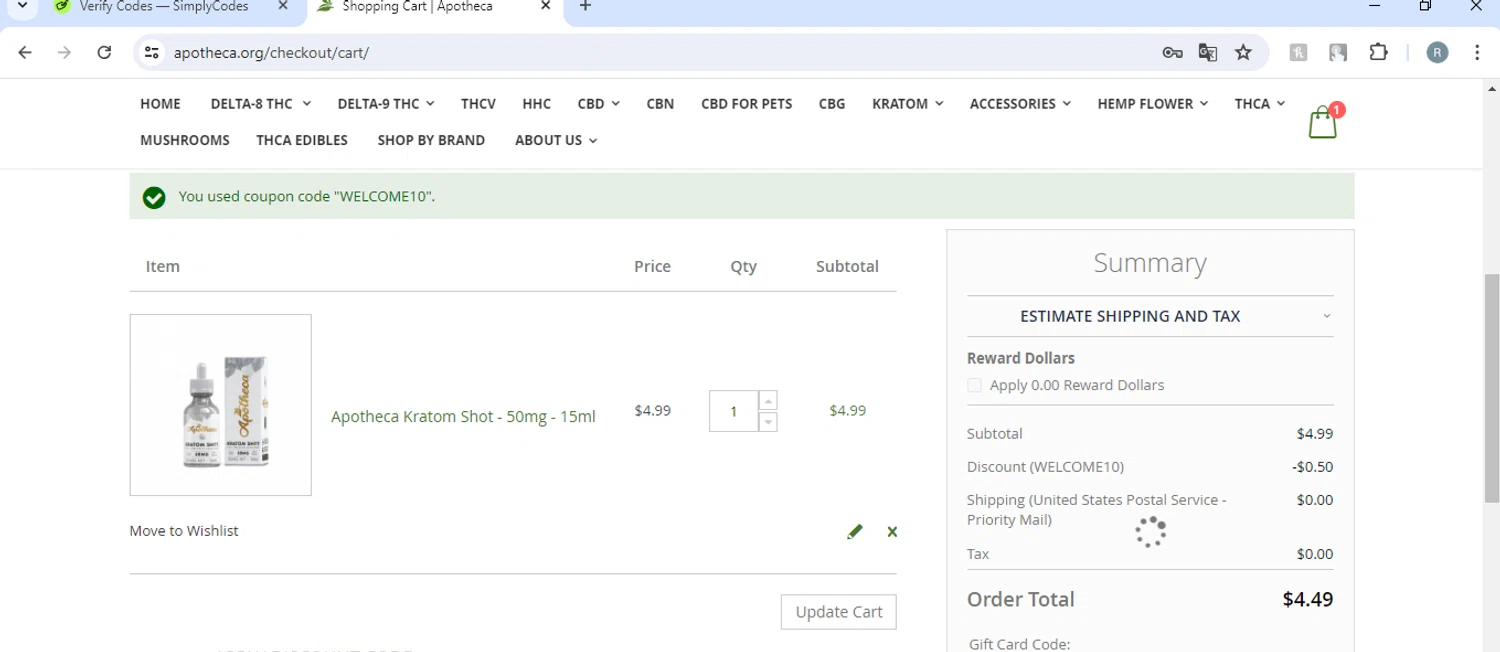Click the item subtotal $4.99 in table

pos(847,411)
